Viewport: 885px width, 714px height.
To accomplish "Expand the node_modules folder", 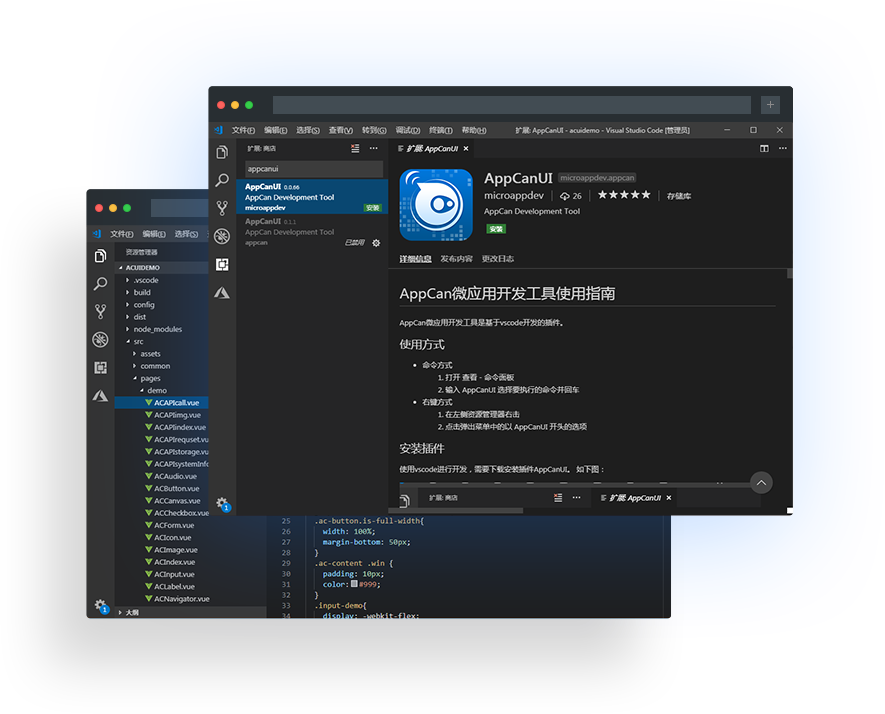I will [x=128, y=329].
